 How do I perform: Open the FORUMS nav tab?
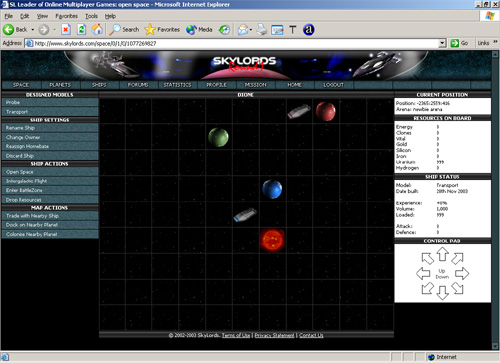pyautogui.click(x=138, y=85)
